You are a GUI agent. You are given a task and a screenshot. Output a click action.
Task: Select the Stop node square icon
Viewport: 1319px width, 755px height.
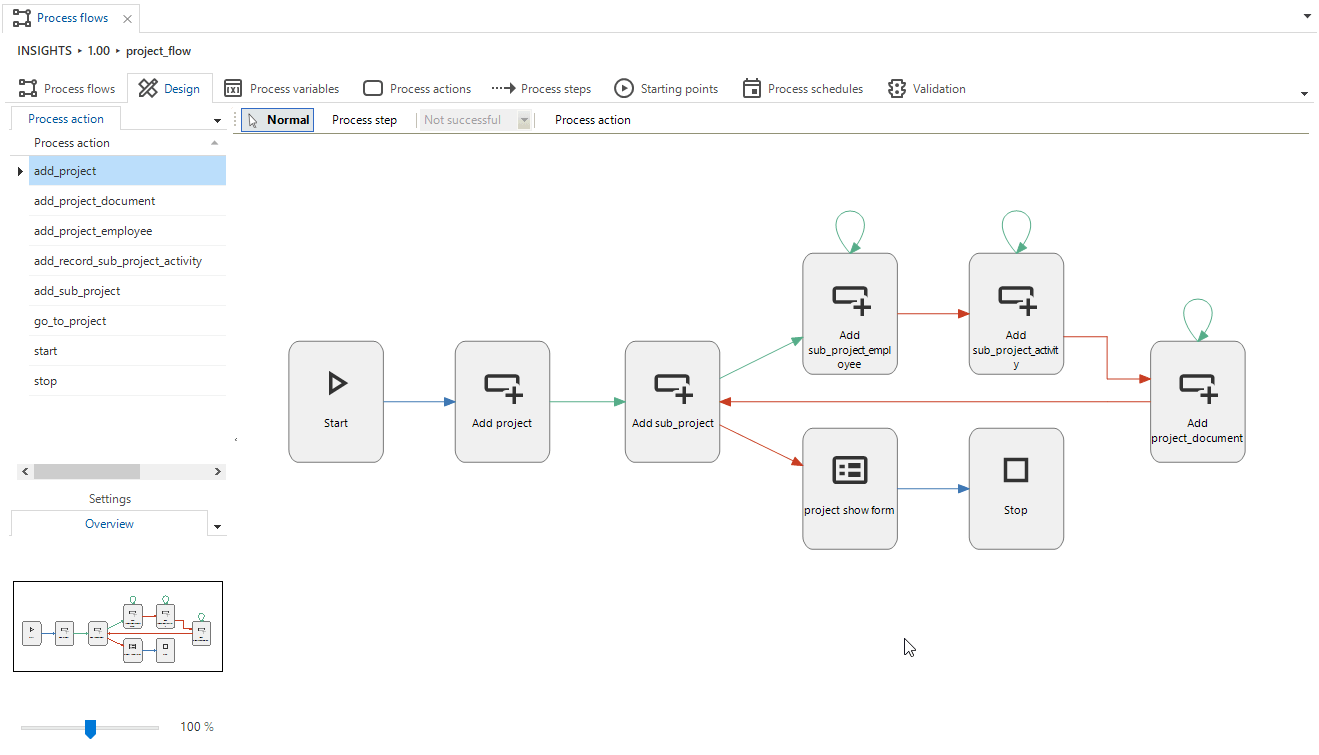pyautogui.click(x=1016, y=470)
